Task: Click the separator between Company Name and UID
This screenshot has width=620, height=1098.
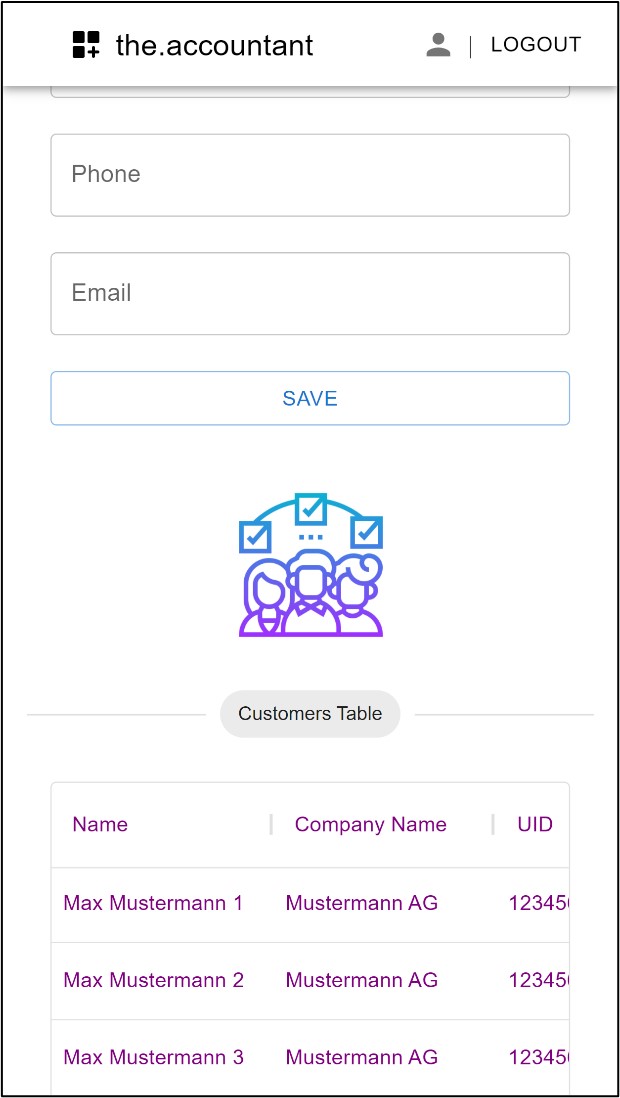Action: click(x=493, y=824)
